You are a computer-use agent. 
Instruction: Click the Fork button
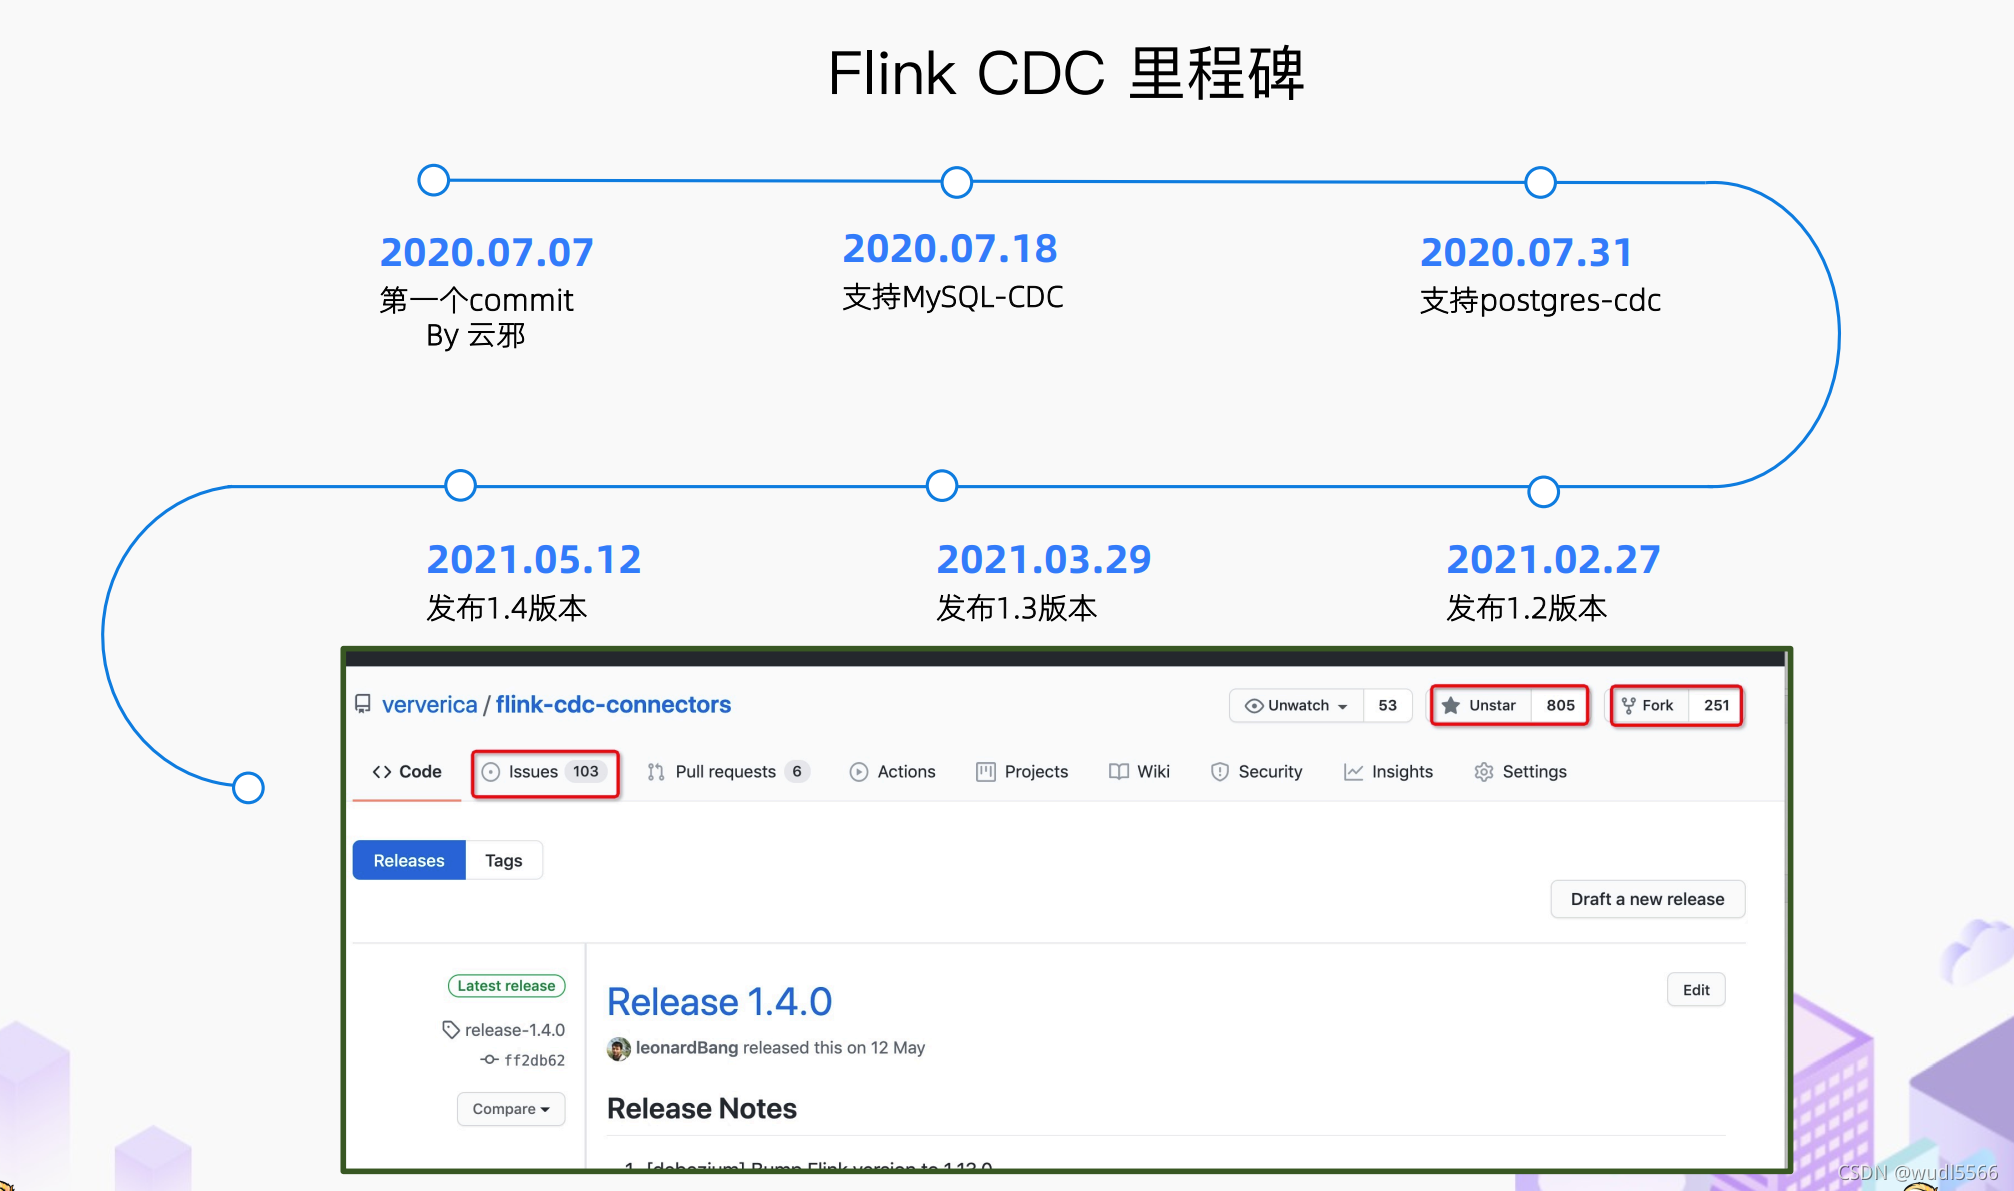point(1647,705)
